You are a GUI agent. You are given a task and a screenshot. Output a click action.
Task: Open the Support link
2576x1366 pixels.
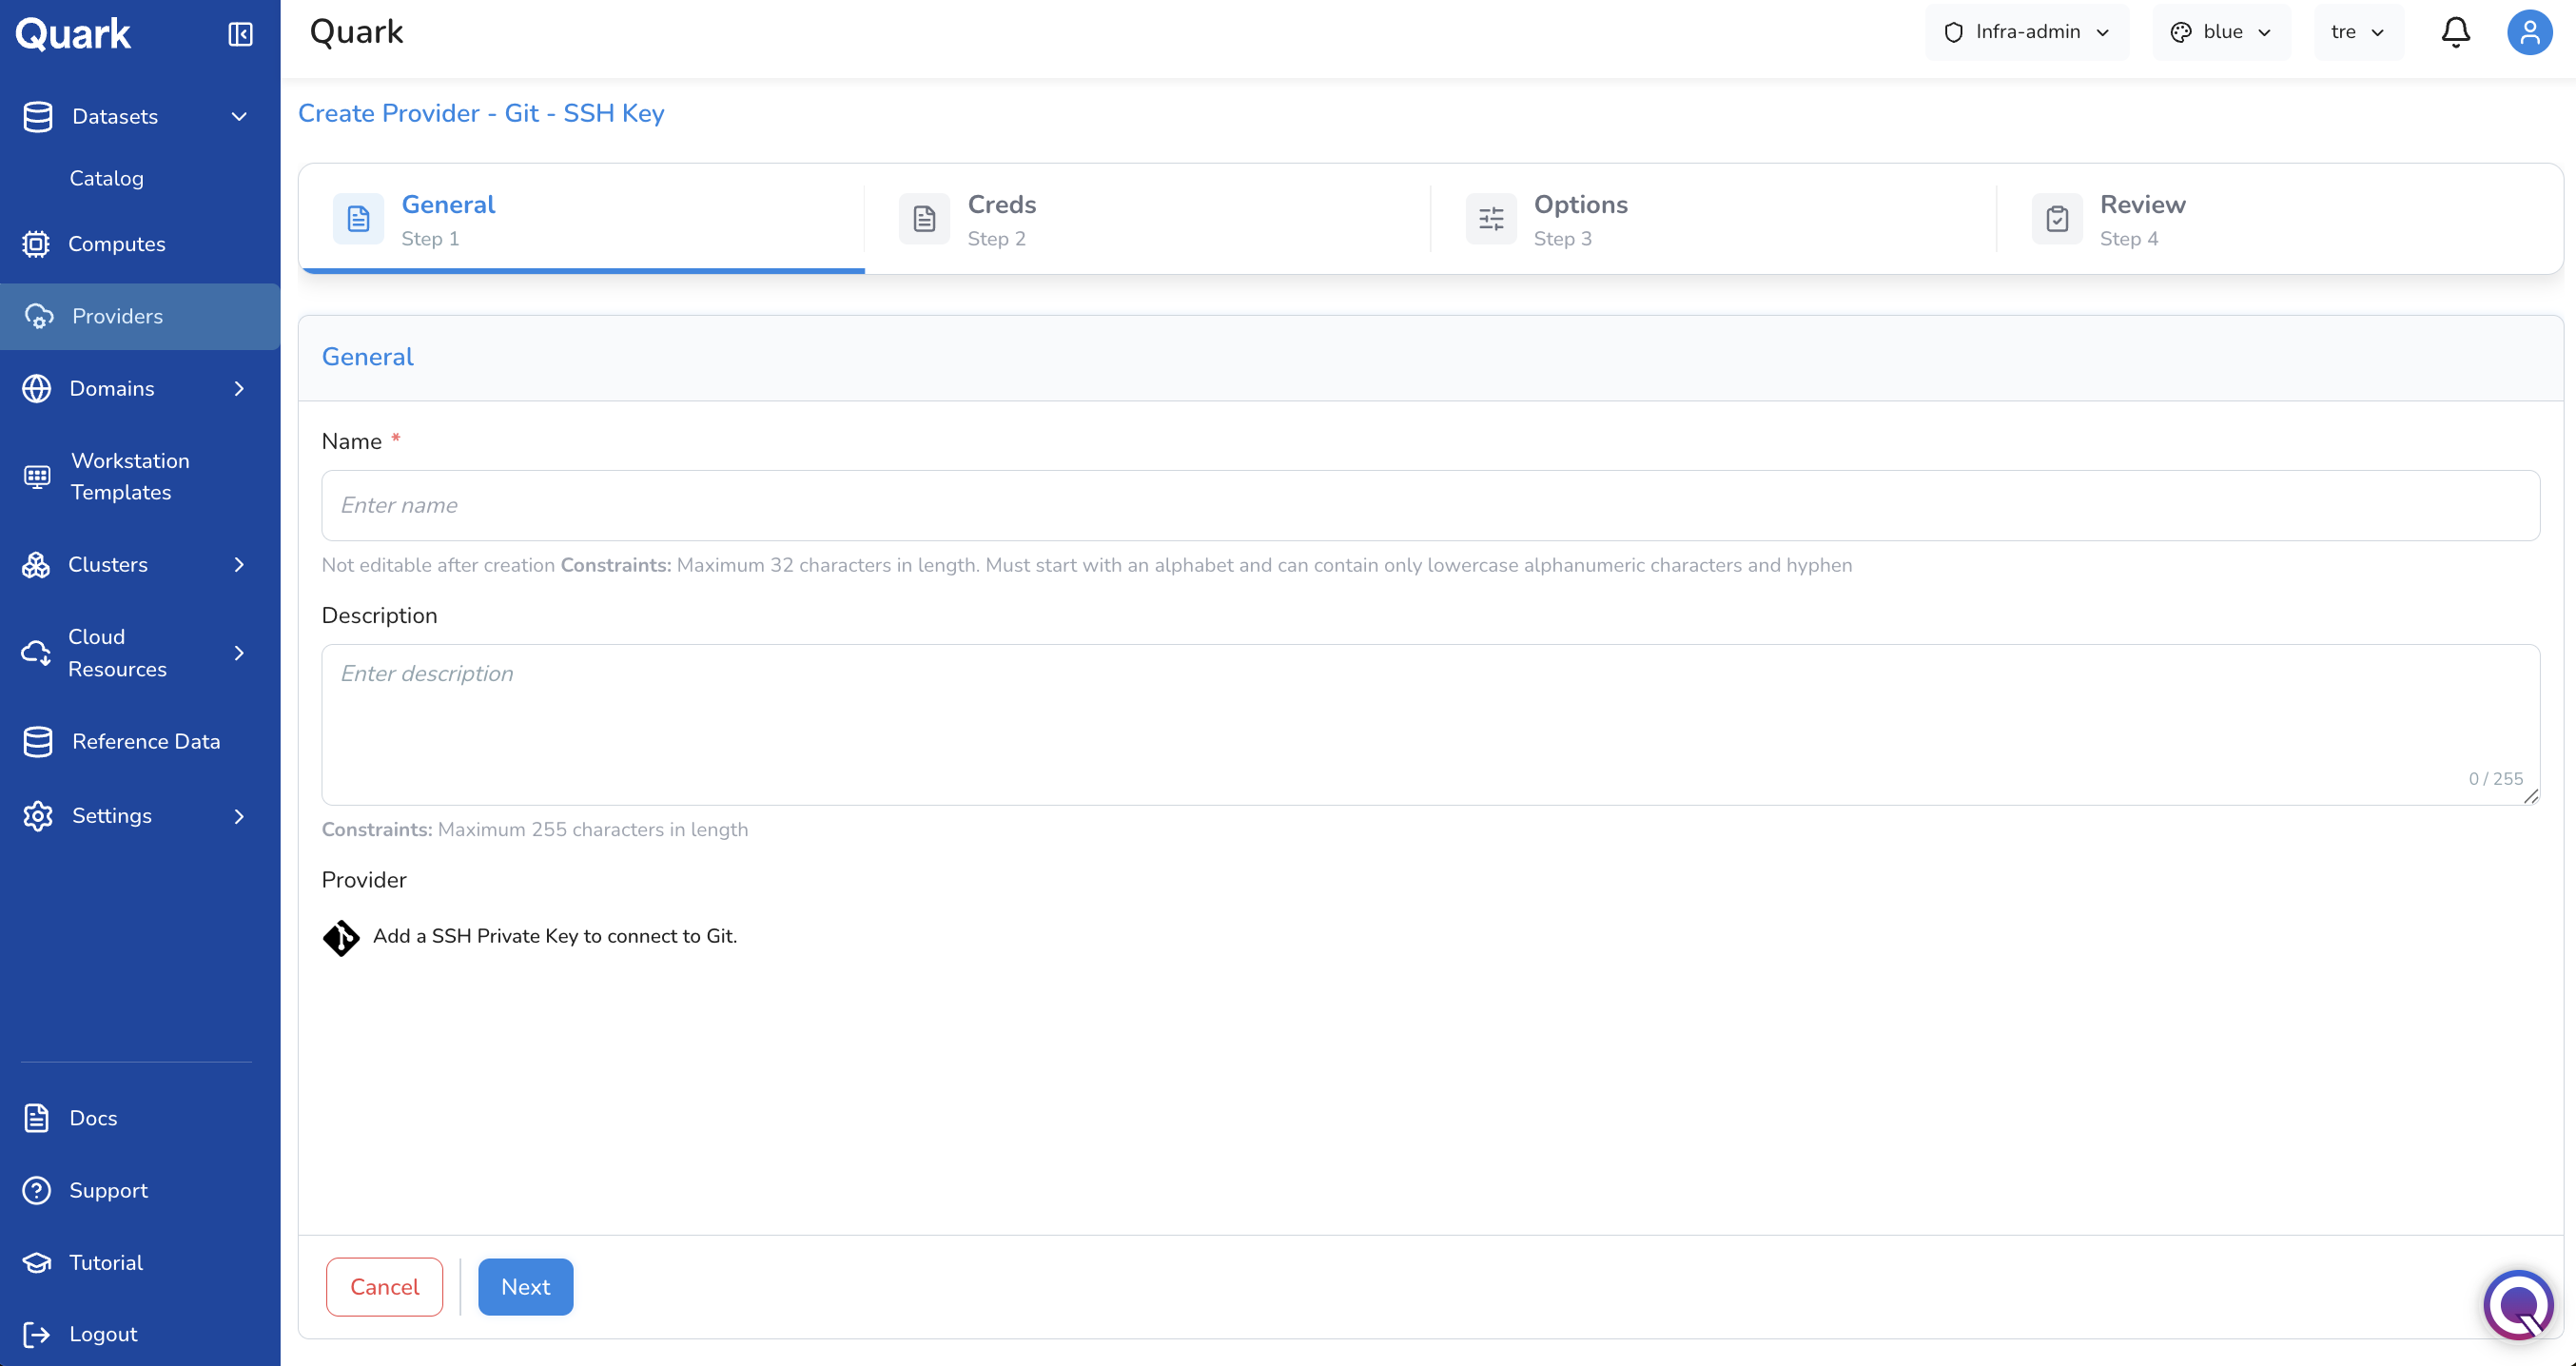tap(108, 1190)
